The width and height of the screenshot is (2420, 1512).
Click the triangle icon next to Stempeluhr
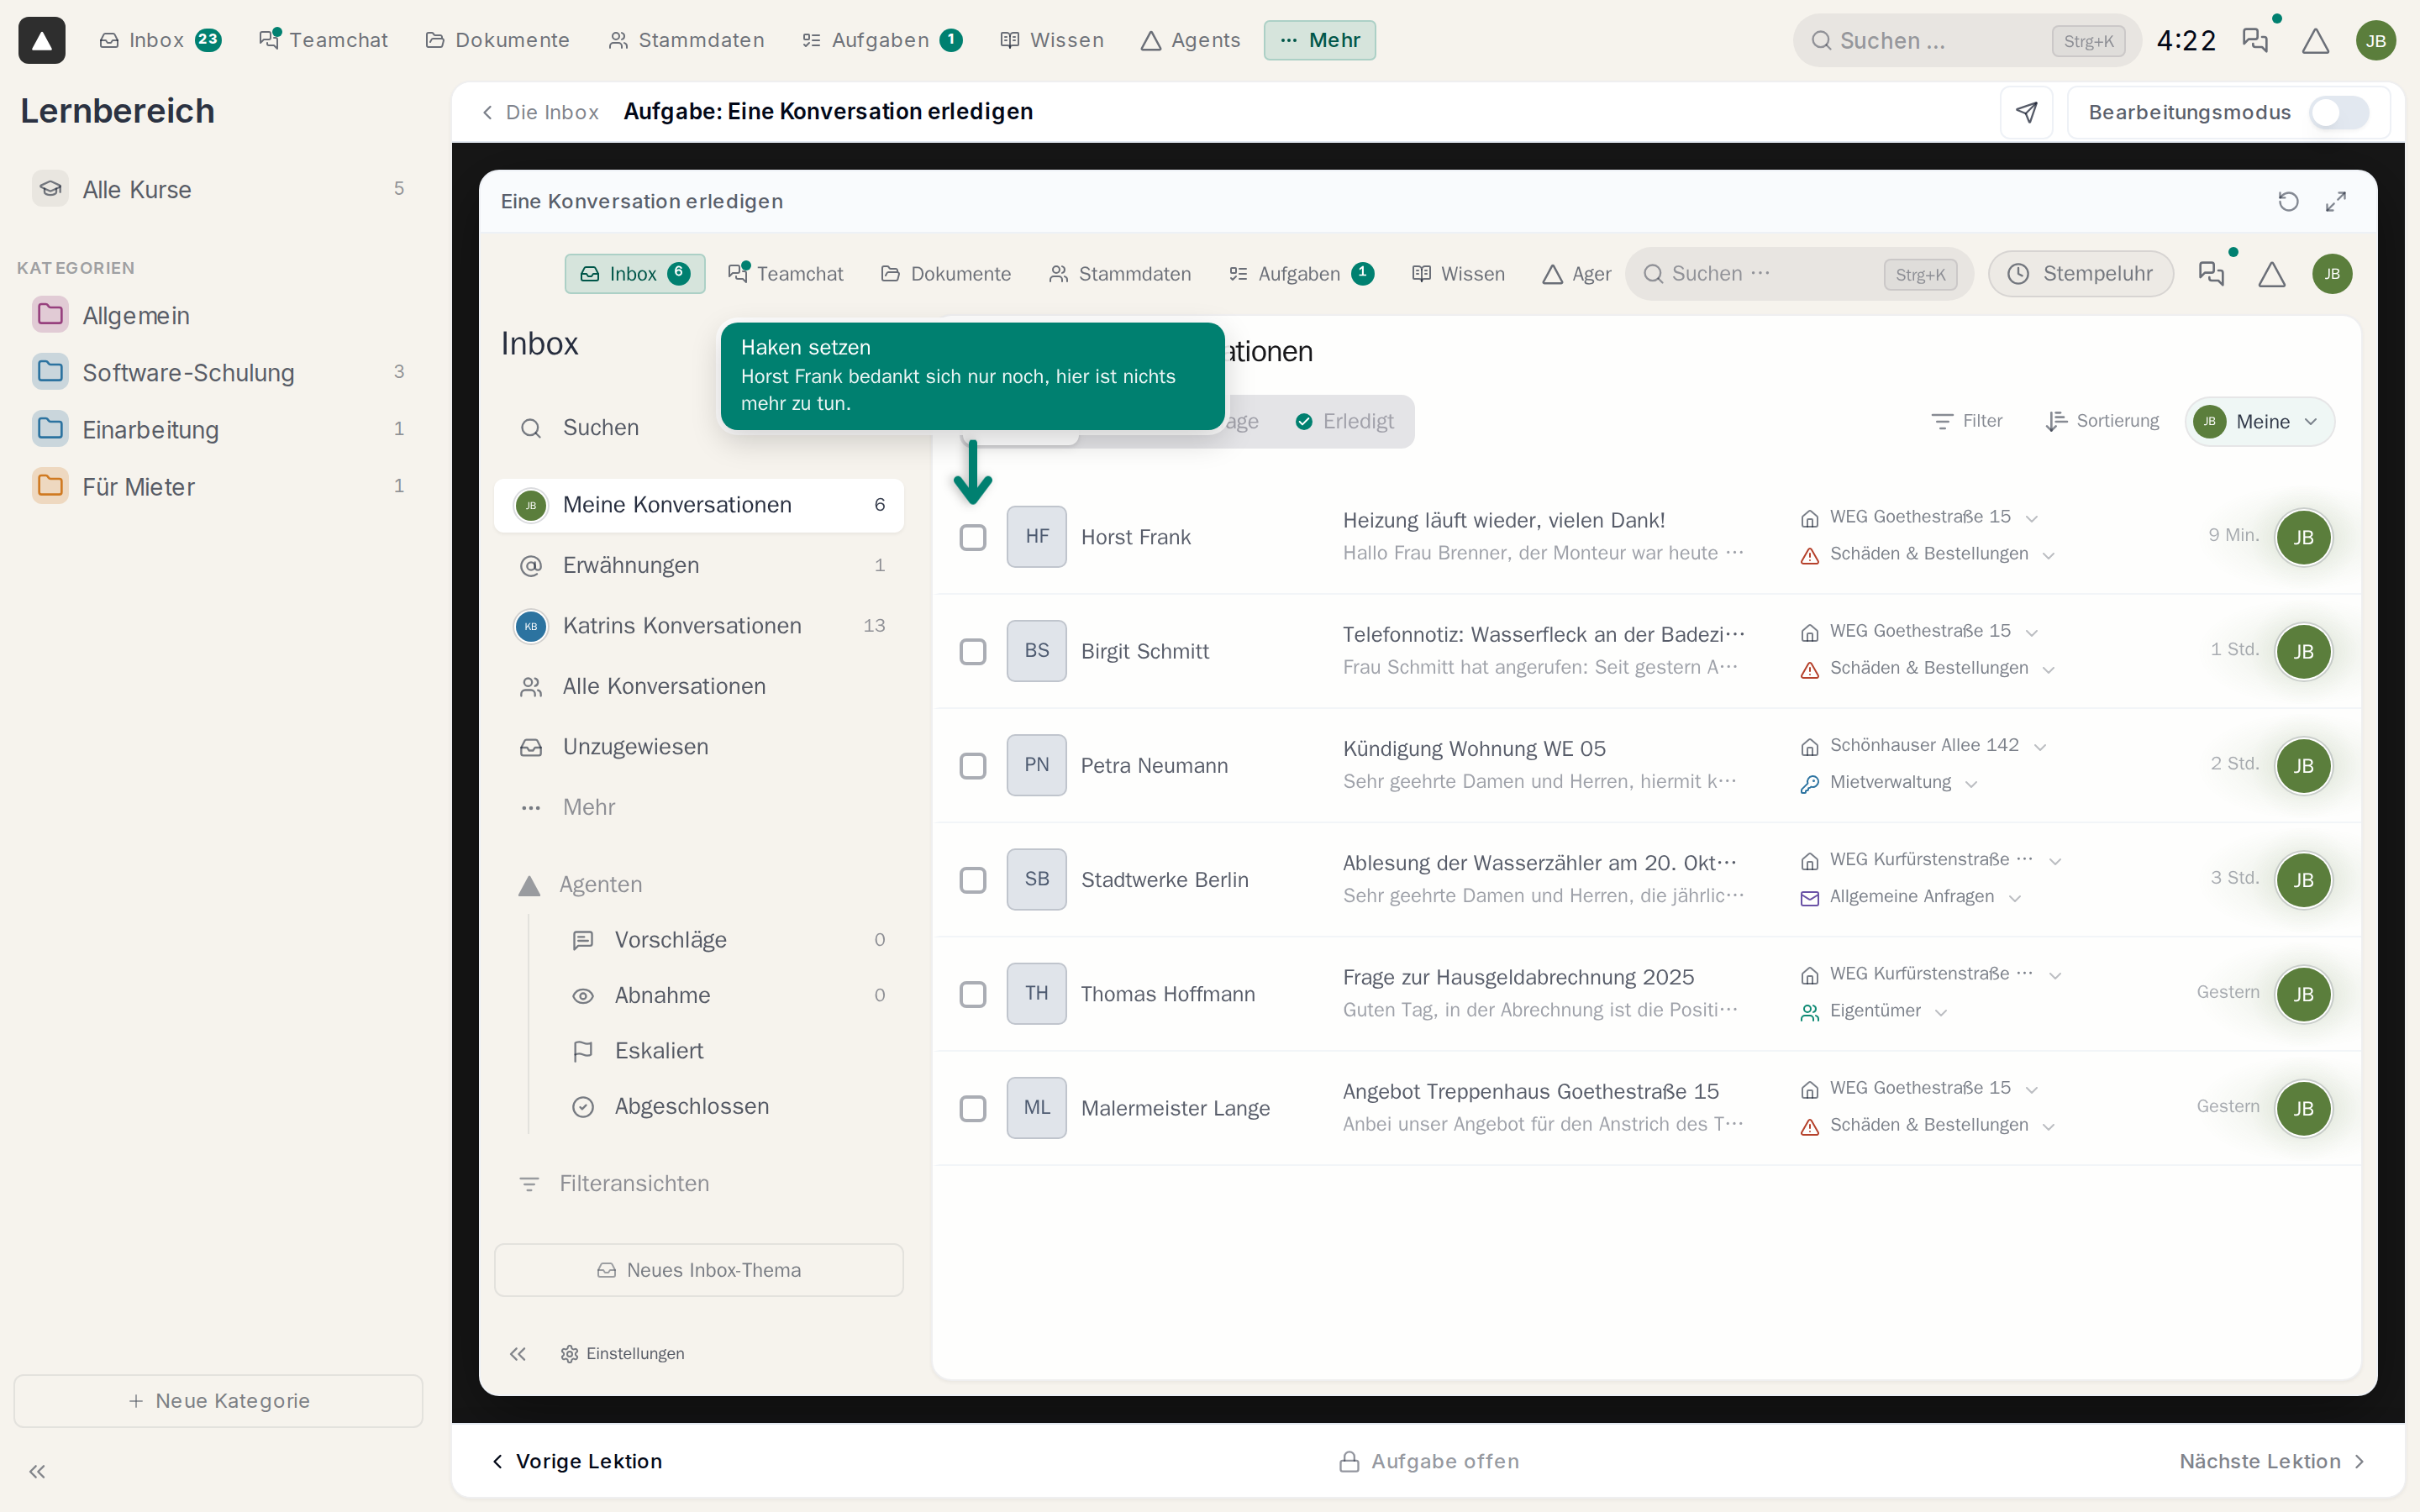click(x=2272, y=274)
